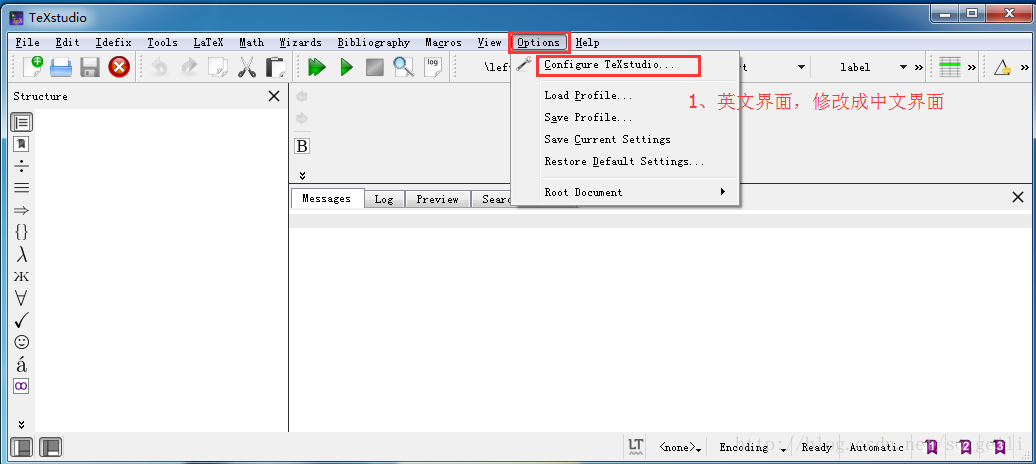
Task: Open the viewer using the magnifier icon
Action: coord(403,67)
